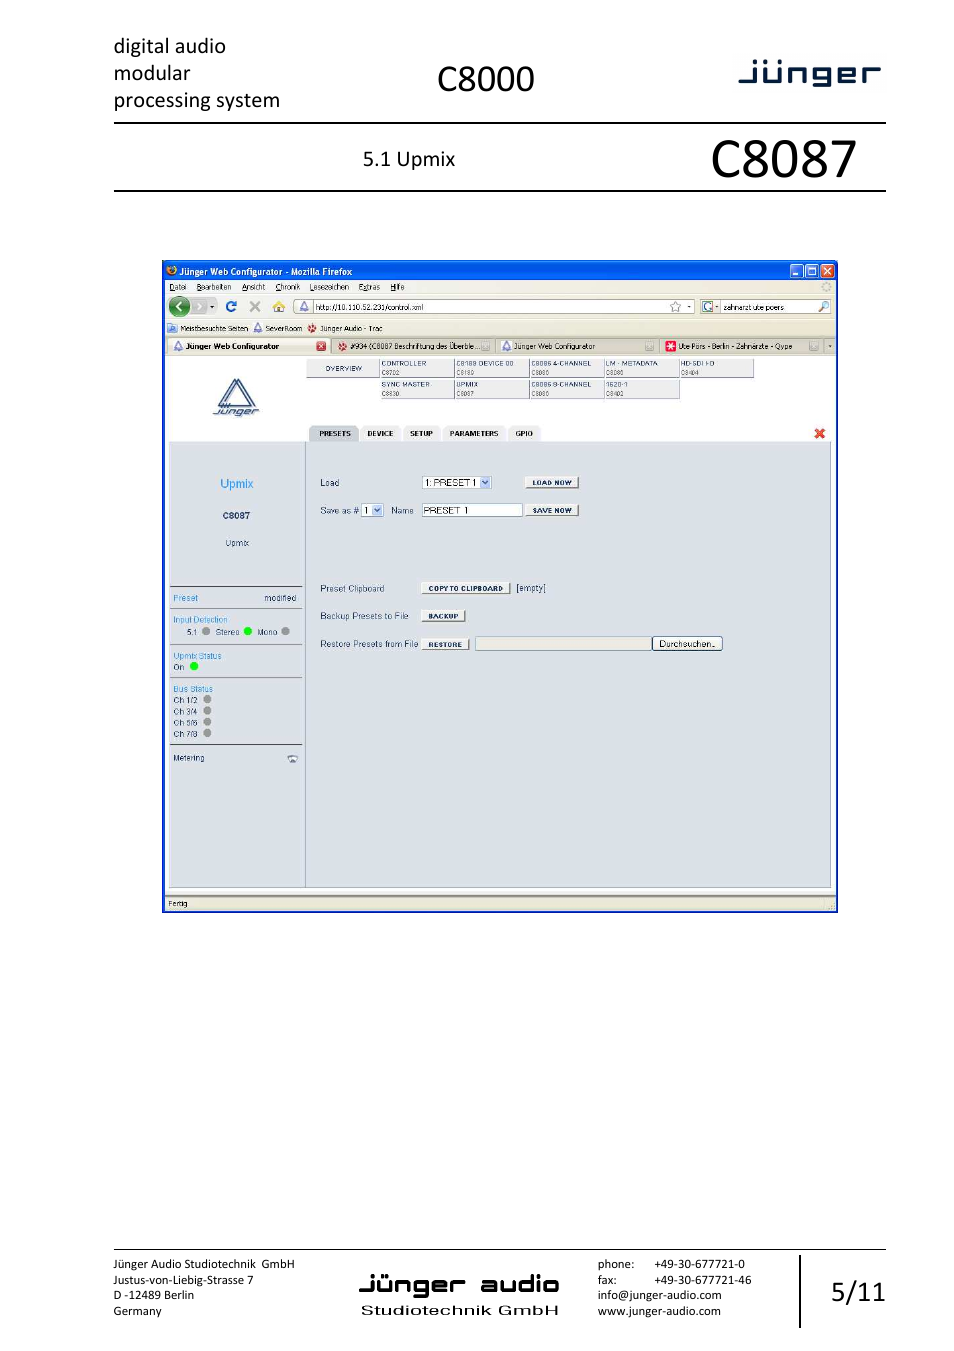This screenshot has width=954, height=1351.
Task: Click COPY TO CLIPBOARD button
Action: click(x=466, y=589)
